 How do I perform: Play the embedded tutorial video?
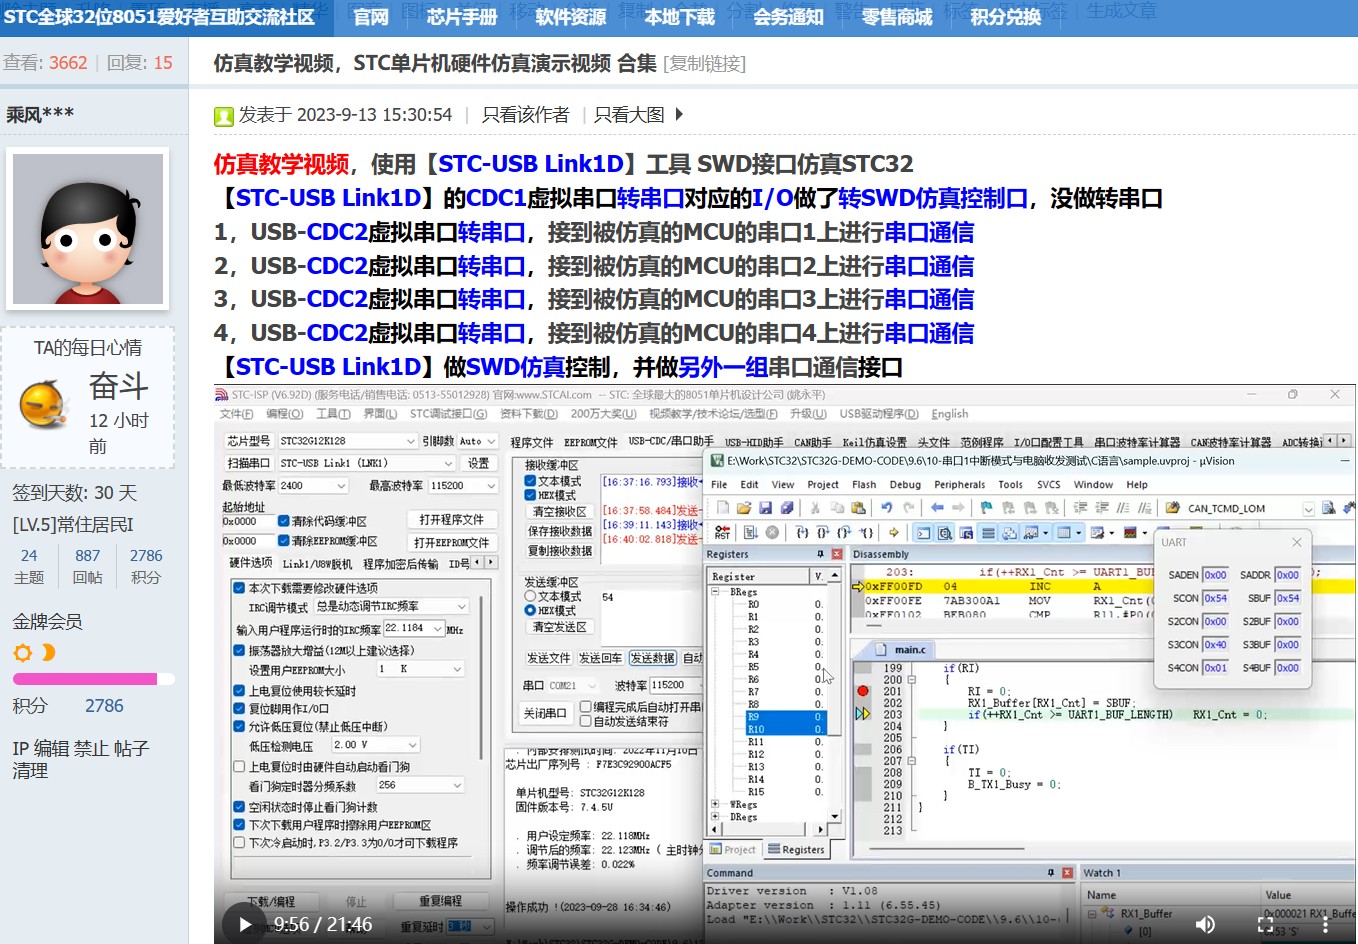click(x=245, y=925)
